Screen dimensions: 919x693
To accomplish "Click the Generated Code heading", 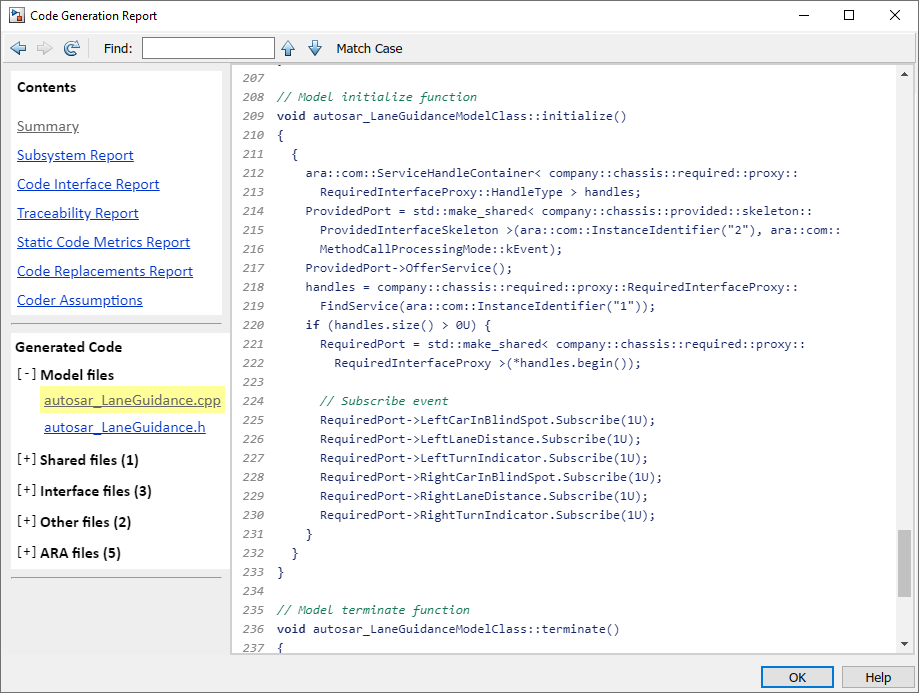I will (69, 347).
